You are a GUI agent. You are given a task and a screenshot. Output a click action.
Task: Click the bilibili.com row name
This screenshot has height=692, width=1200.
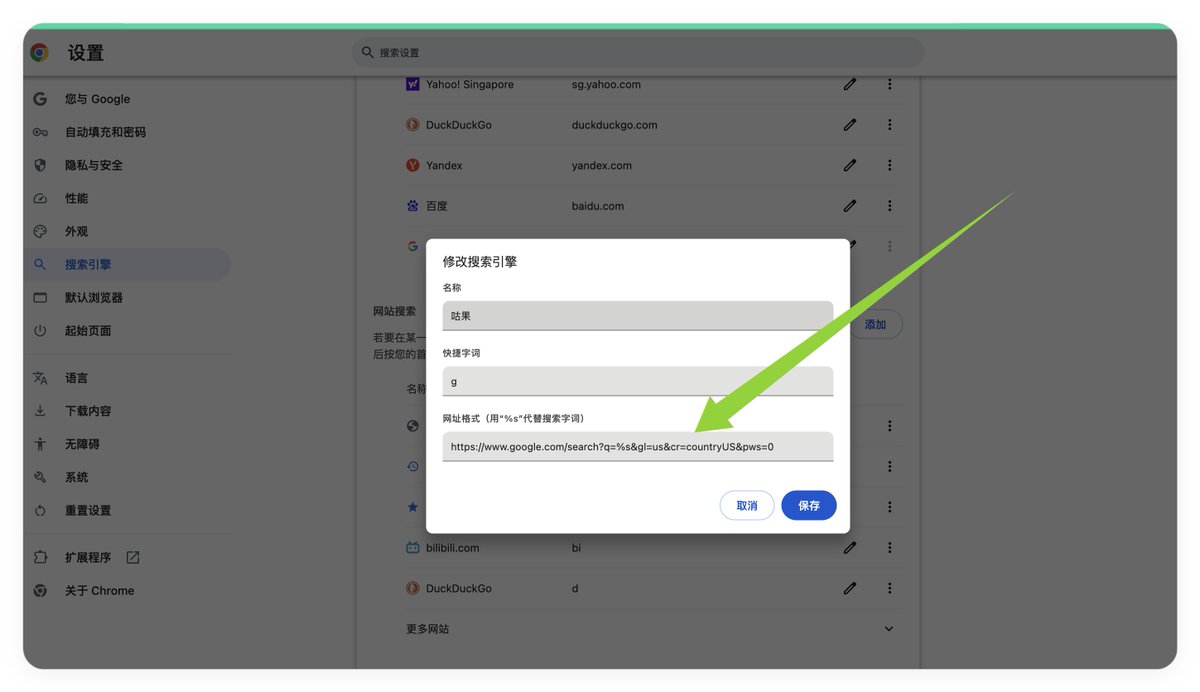[x=453, y=548]
